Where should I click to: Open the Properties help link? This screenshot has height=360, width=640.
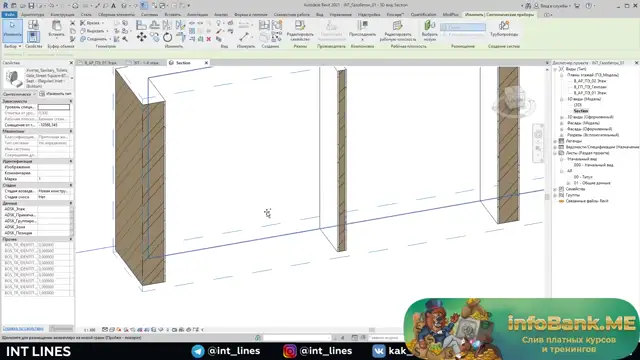point(23,328)
